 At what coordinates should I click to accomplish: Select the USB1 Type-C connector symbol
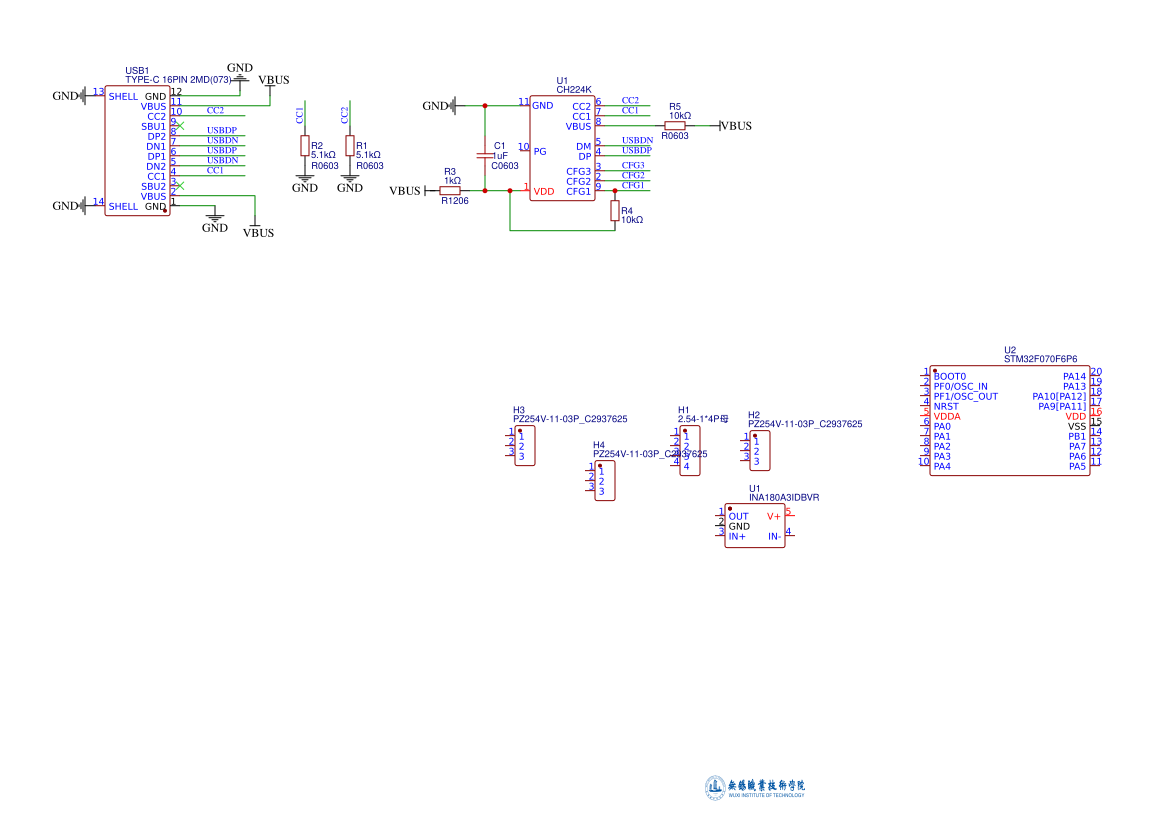[x=137, y=151]
